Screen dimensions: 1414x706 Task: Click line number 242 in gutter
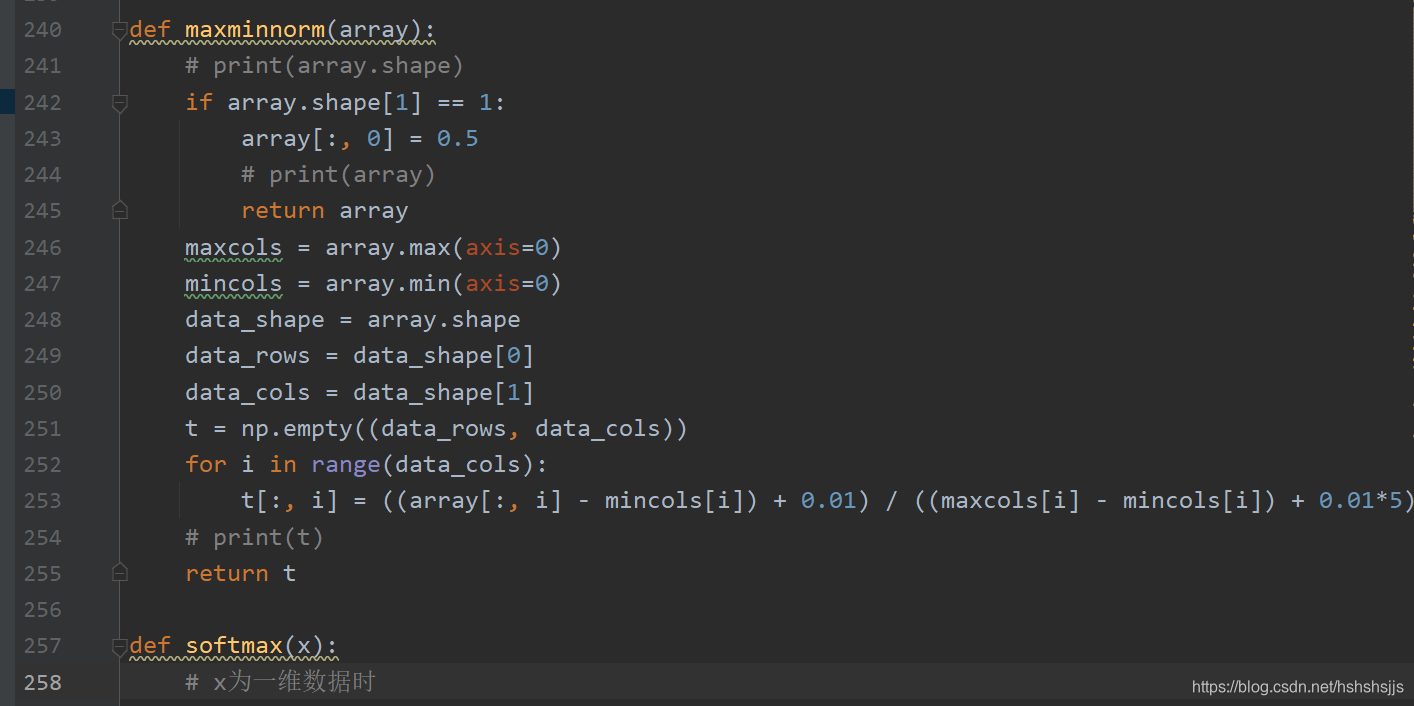42,102
